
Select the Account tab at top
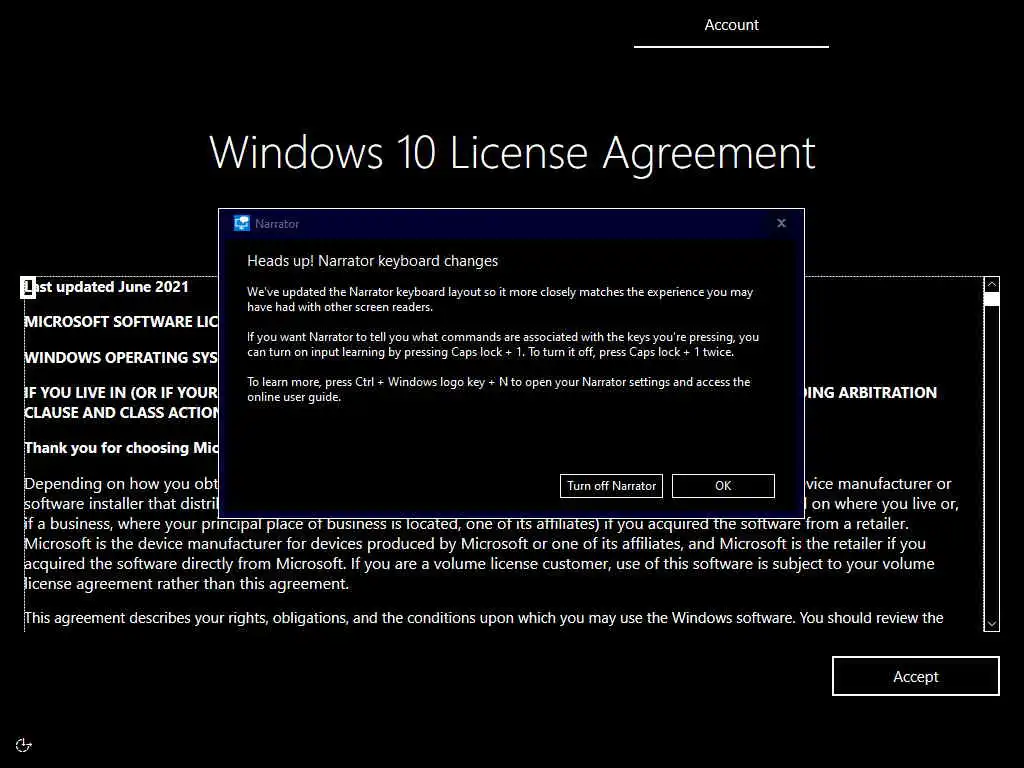(731, 25)
